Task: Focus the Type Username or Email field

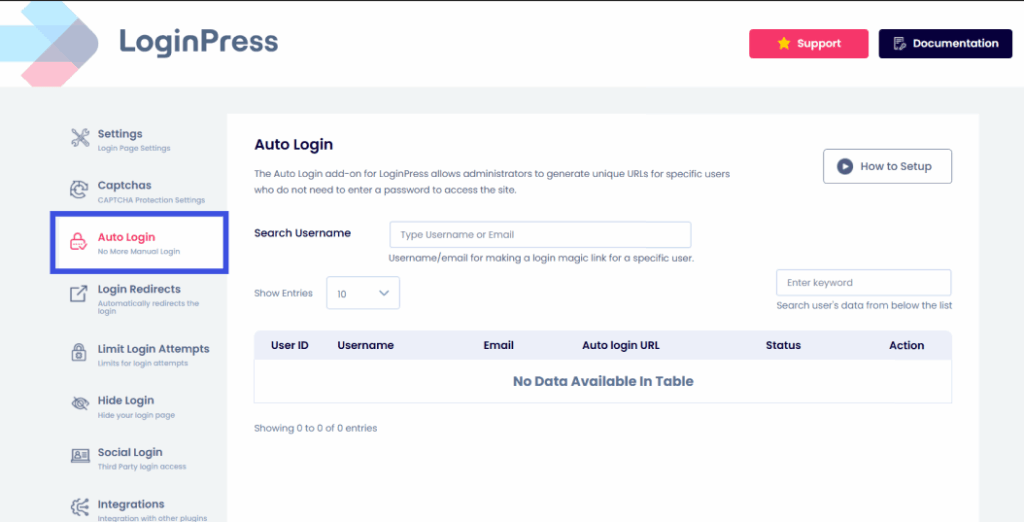Action: 540,235
